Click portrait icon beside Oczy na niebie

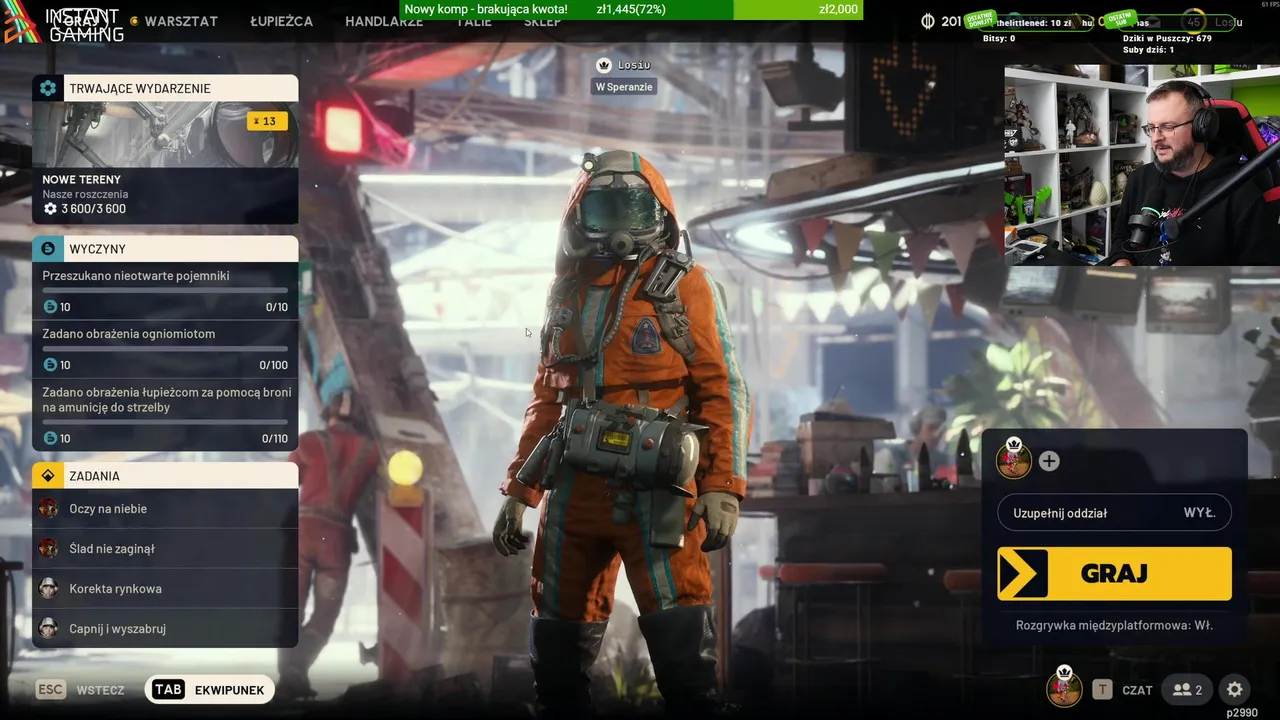(48, 509)
